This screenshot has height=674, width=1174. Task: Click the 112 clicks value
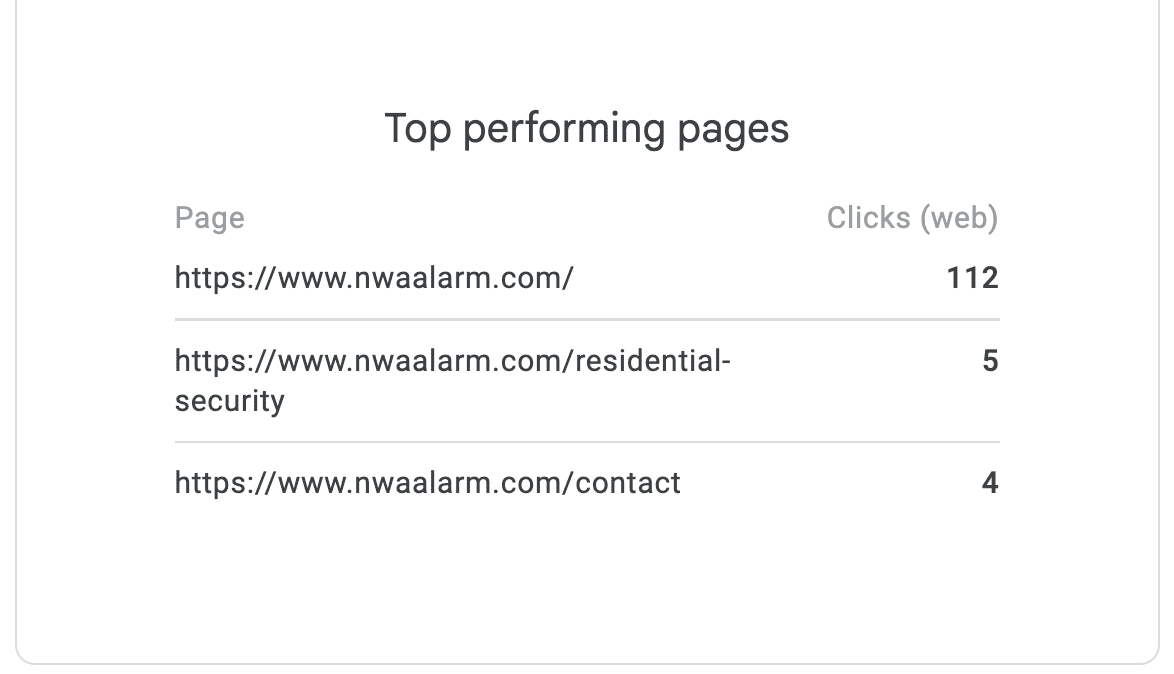(x=972, y=277)
